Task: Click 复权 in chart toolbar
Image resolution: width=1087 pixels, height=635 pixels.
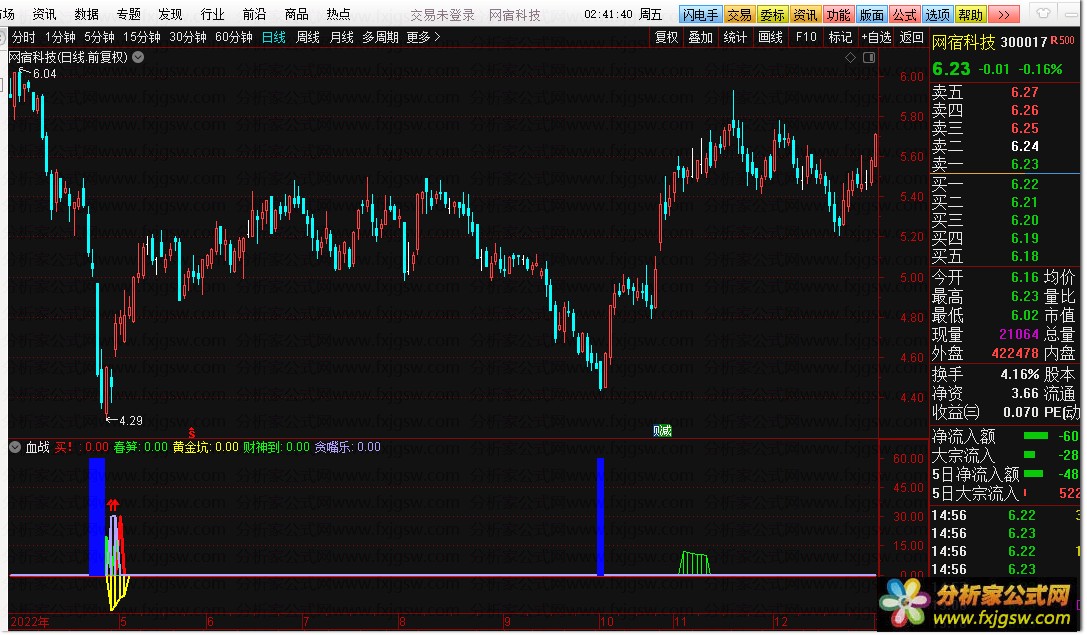Action: point(666,37)
